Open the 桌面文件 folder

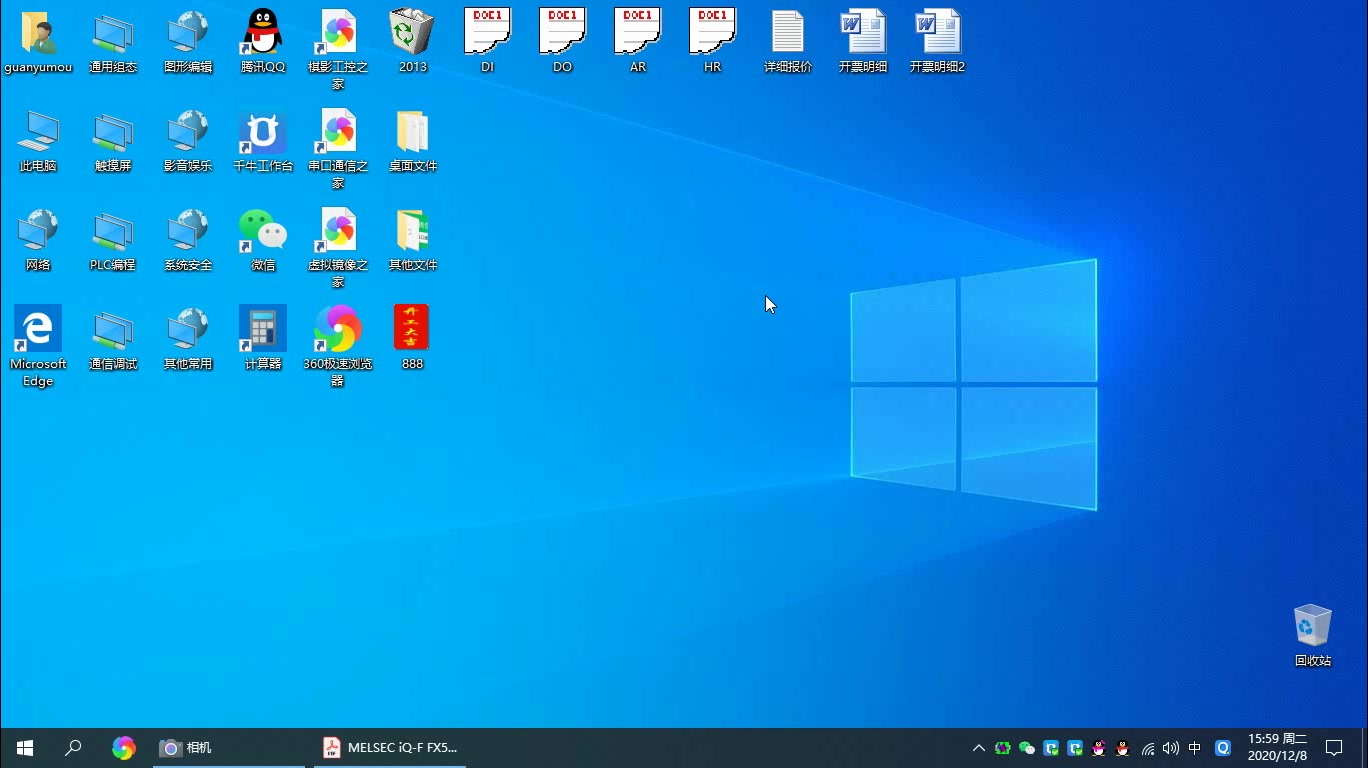pos(413,141)
